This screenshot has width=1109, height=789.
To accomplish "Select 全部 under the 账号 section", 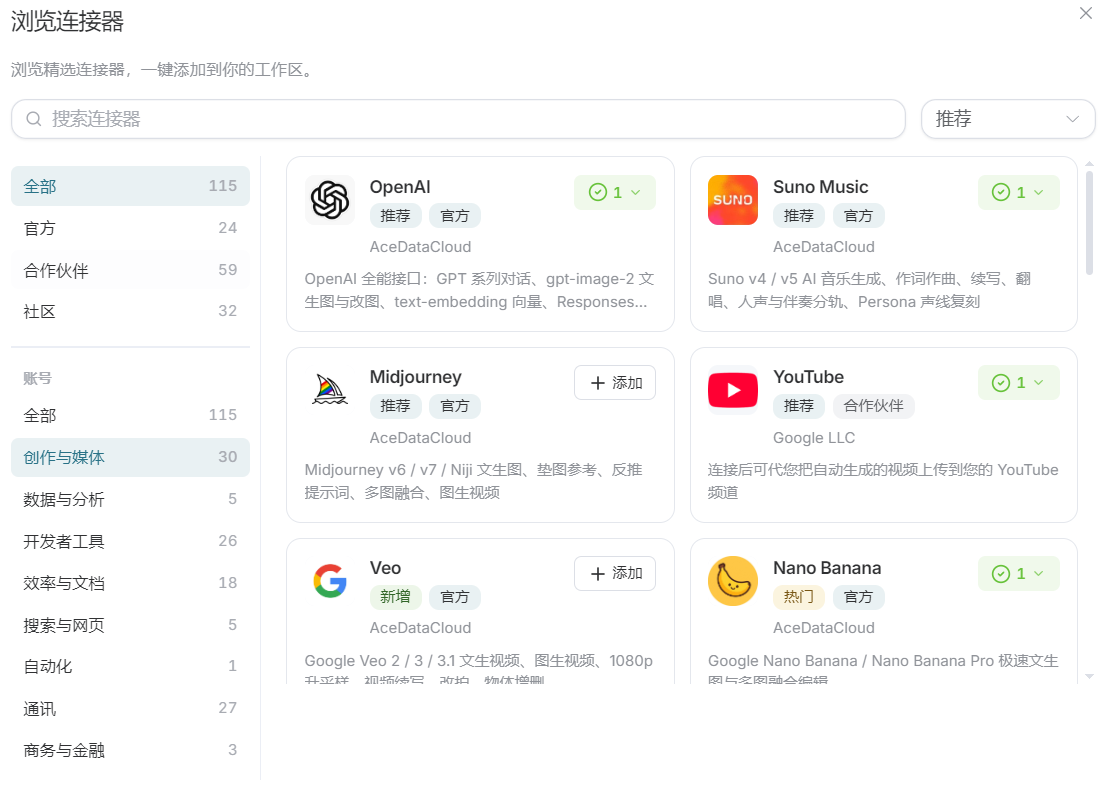I will [x=130, y=415].
